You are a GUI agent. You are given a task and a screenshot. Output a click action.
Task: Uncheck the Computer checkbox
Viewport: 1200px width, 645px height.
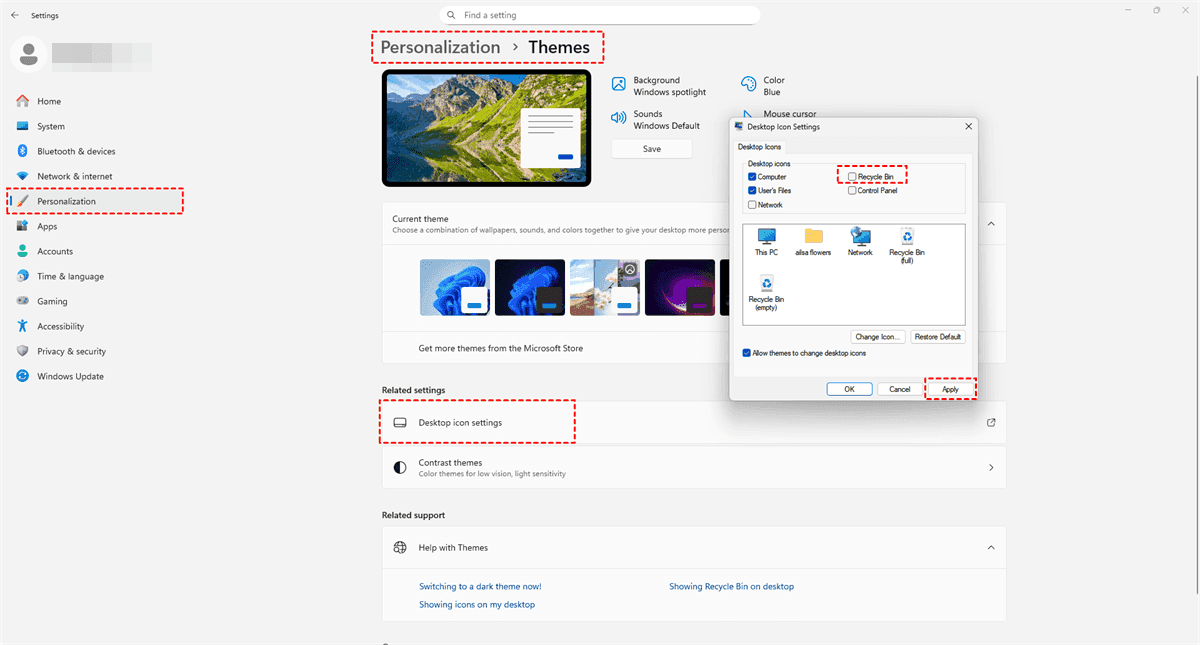(x=752, y=177)
